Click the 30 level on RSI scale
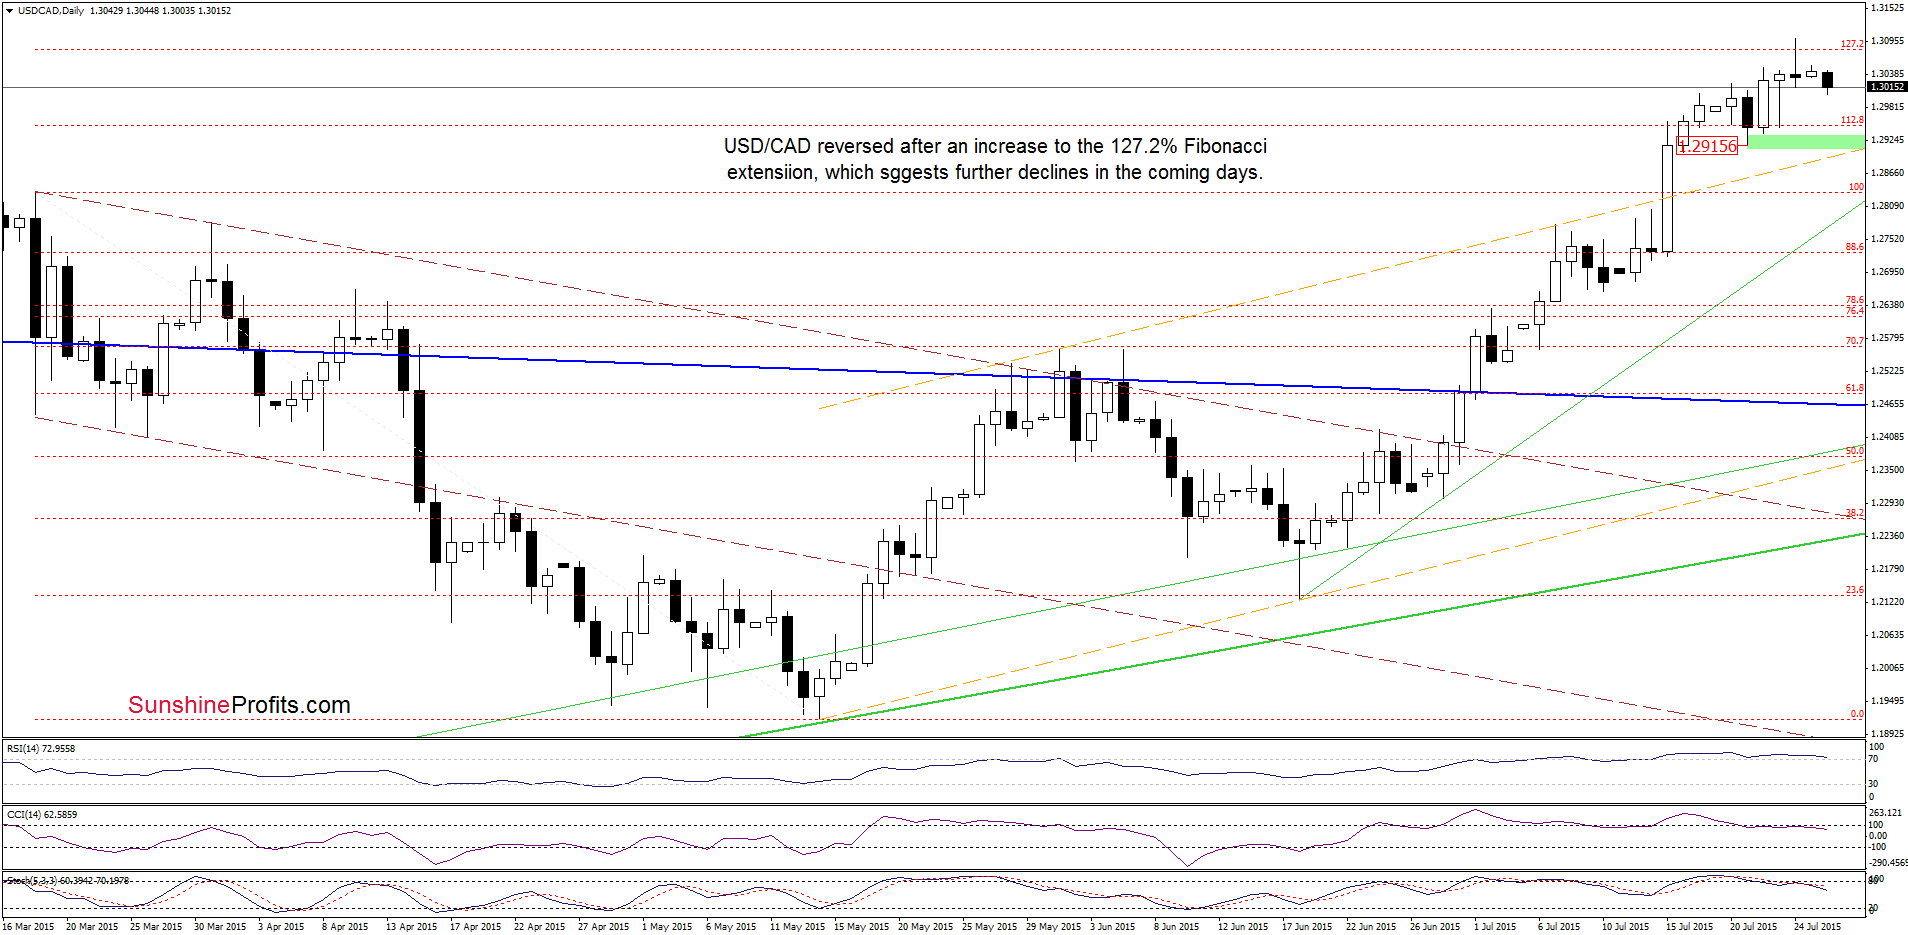 point(1874,784)
